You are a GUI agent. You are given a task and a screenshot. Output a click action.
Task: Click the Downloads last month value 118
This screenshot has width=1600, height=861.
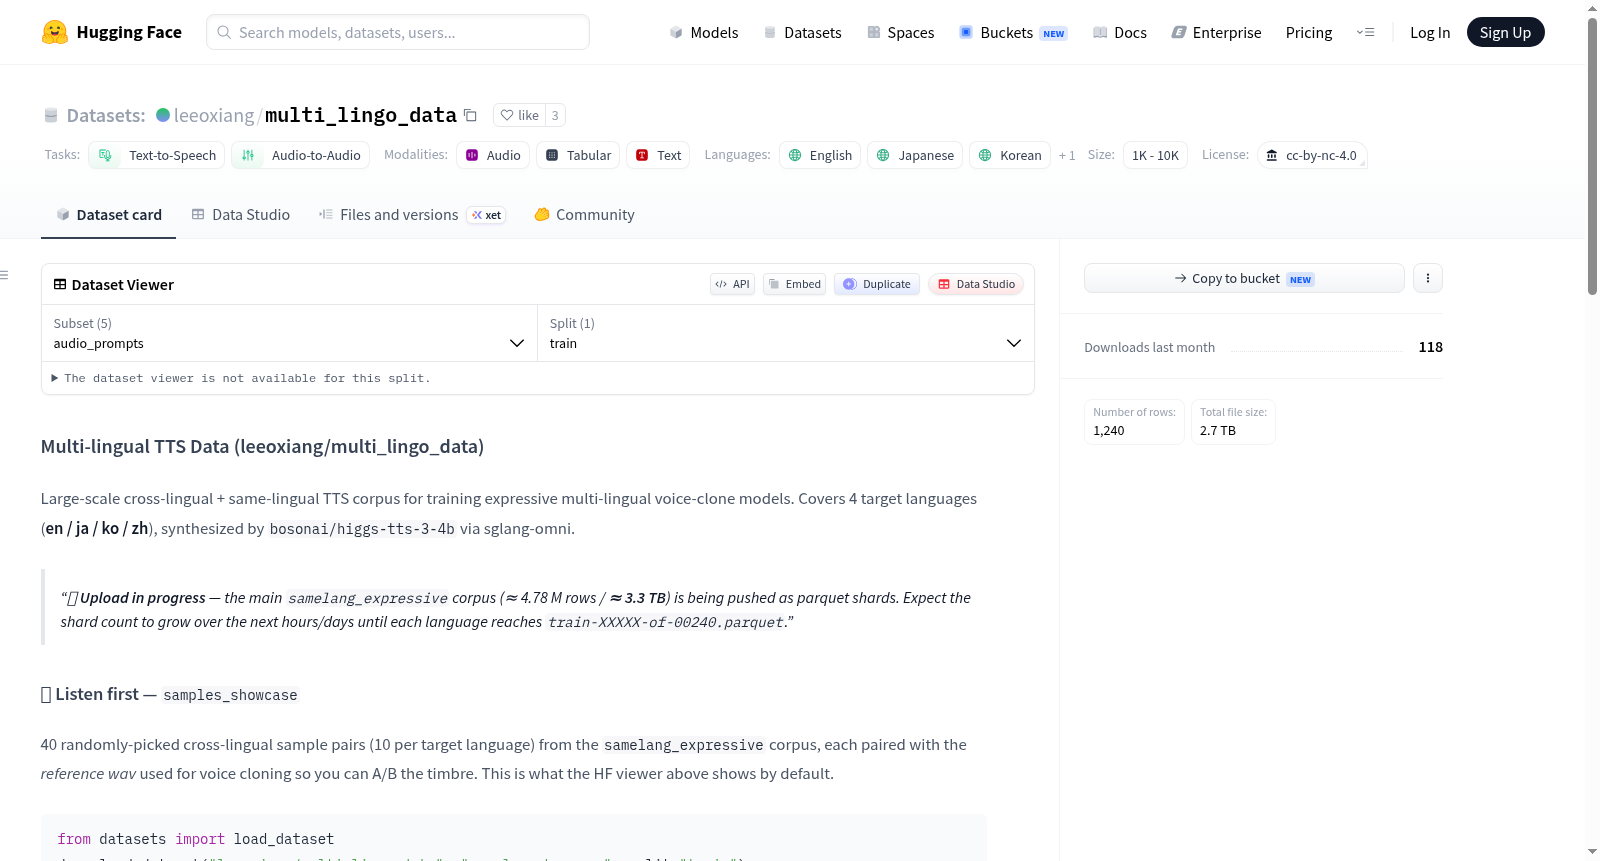1430,347
